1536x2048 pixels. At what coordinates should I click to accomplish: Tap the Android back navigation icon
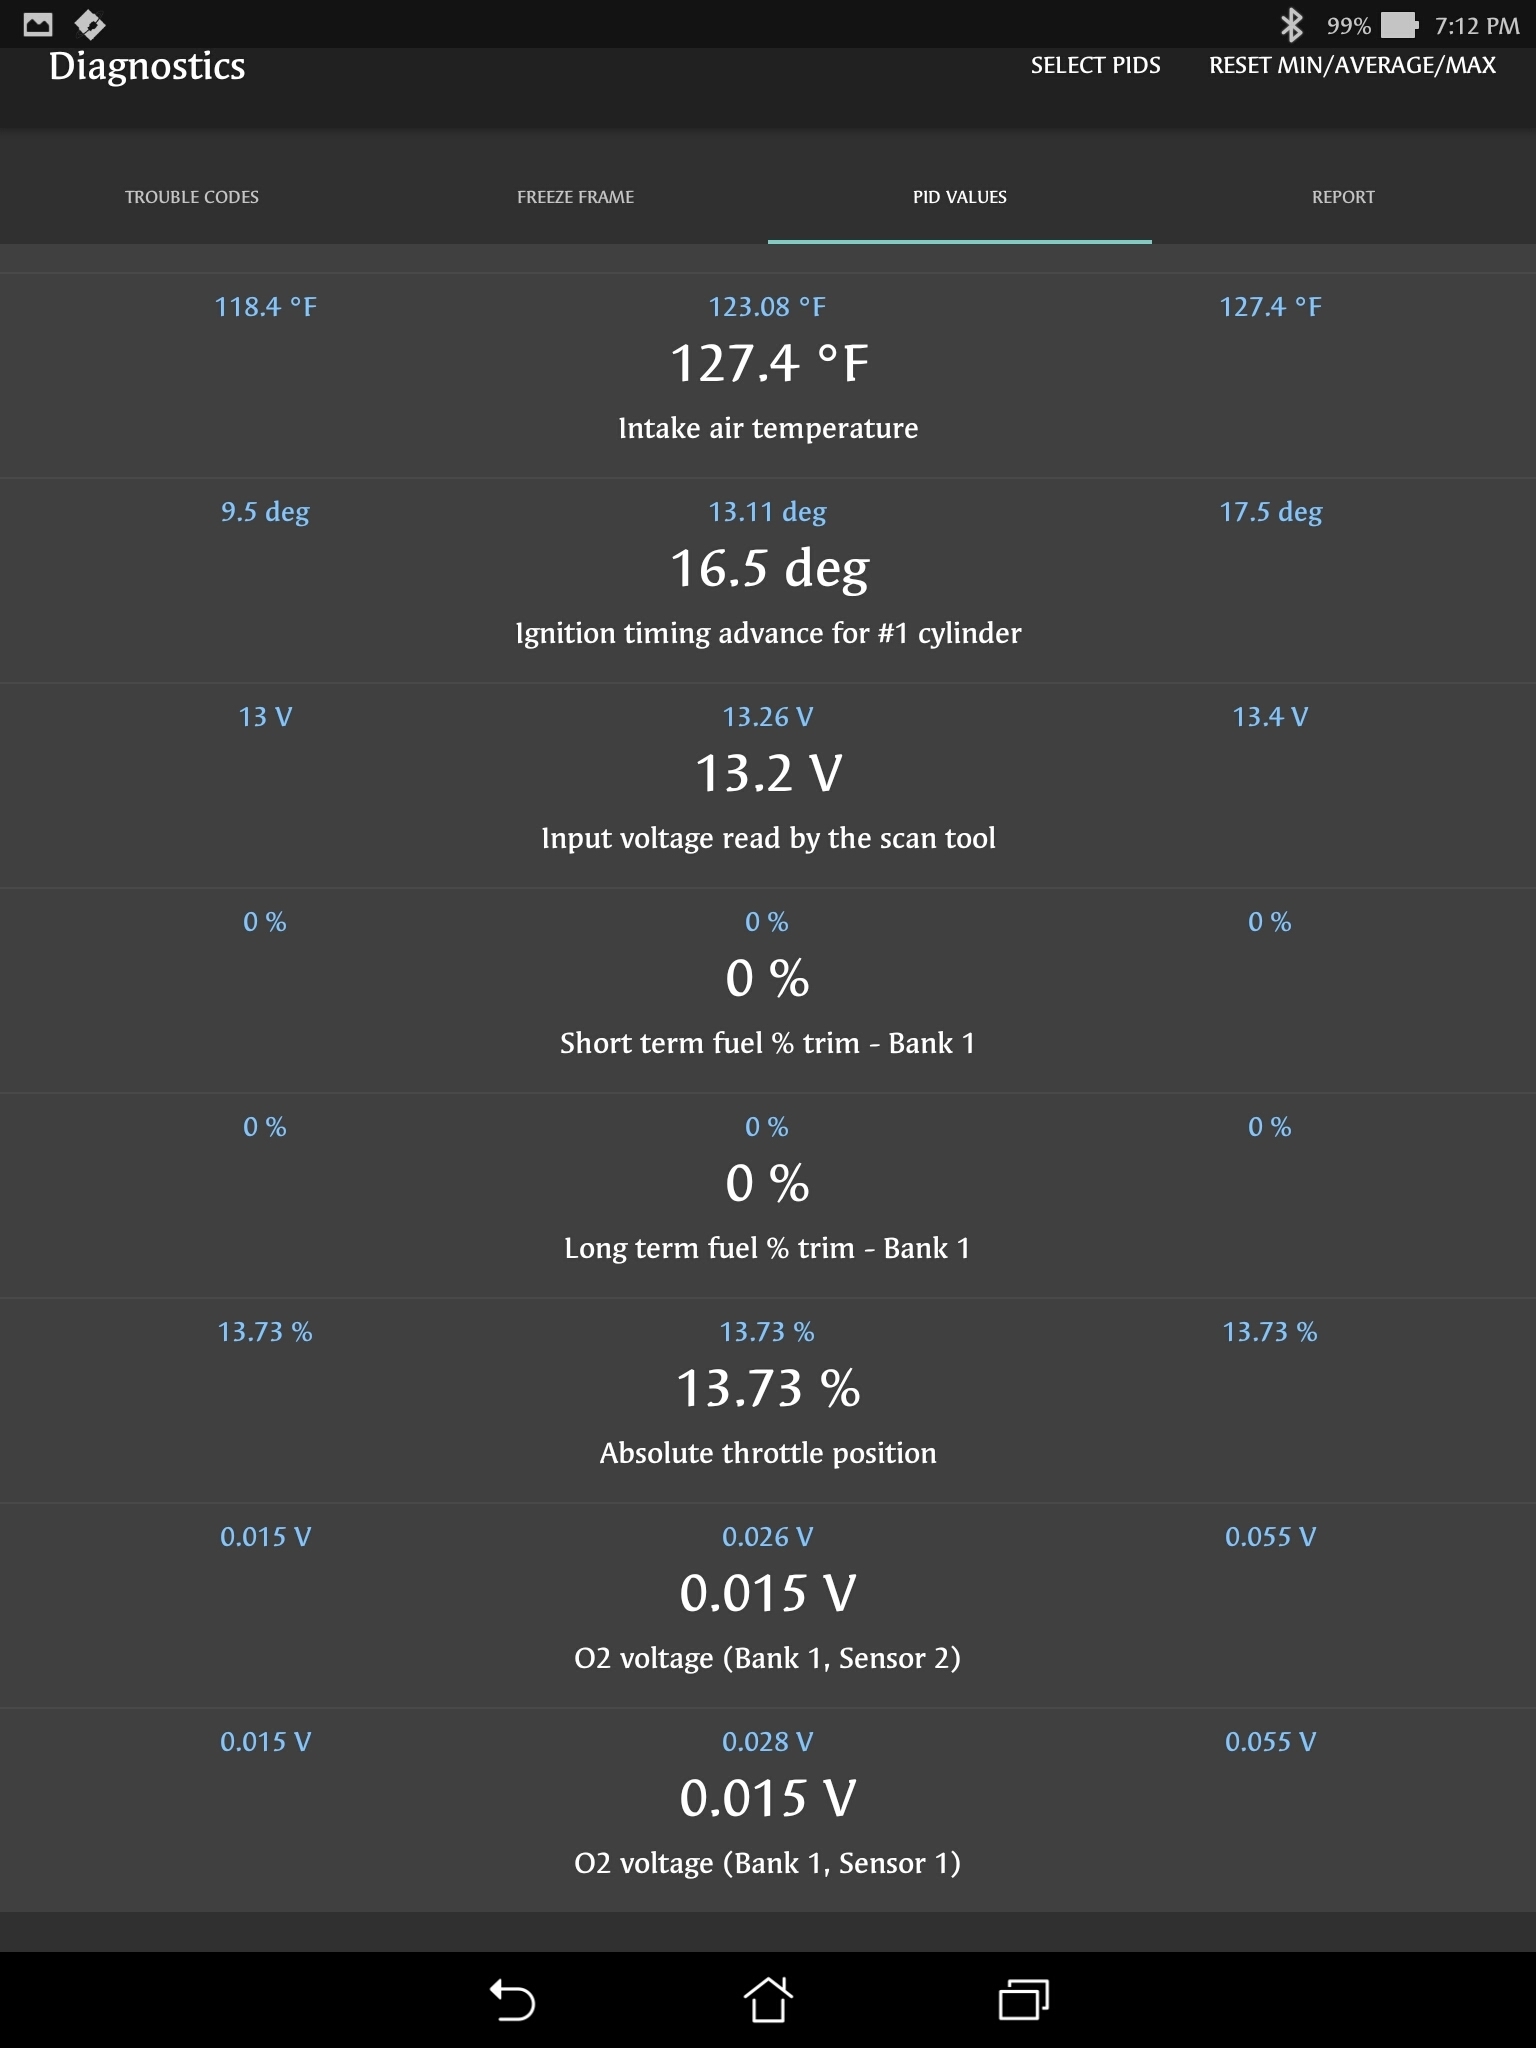click(x=512, y=2000)
